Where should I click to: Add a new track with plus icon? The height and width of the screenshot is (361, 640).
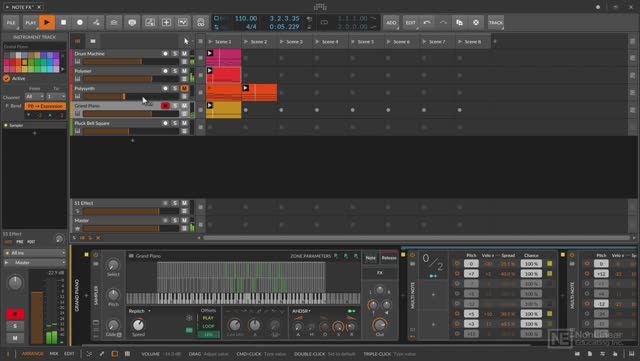click(x=132, y=140)
